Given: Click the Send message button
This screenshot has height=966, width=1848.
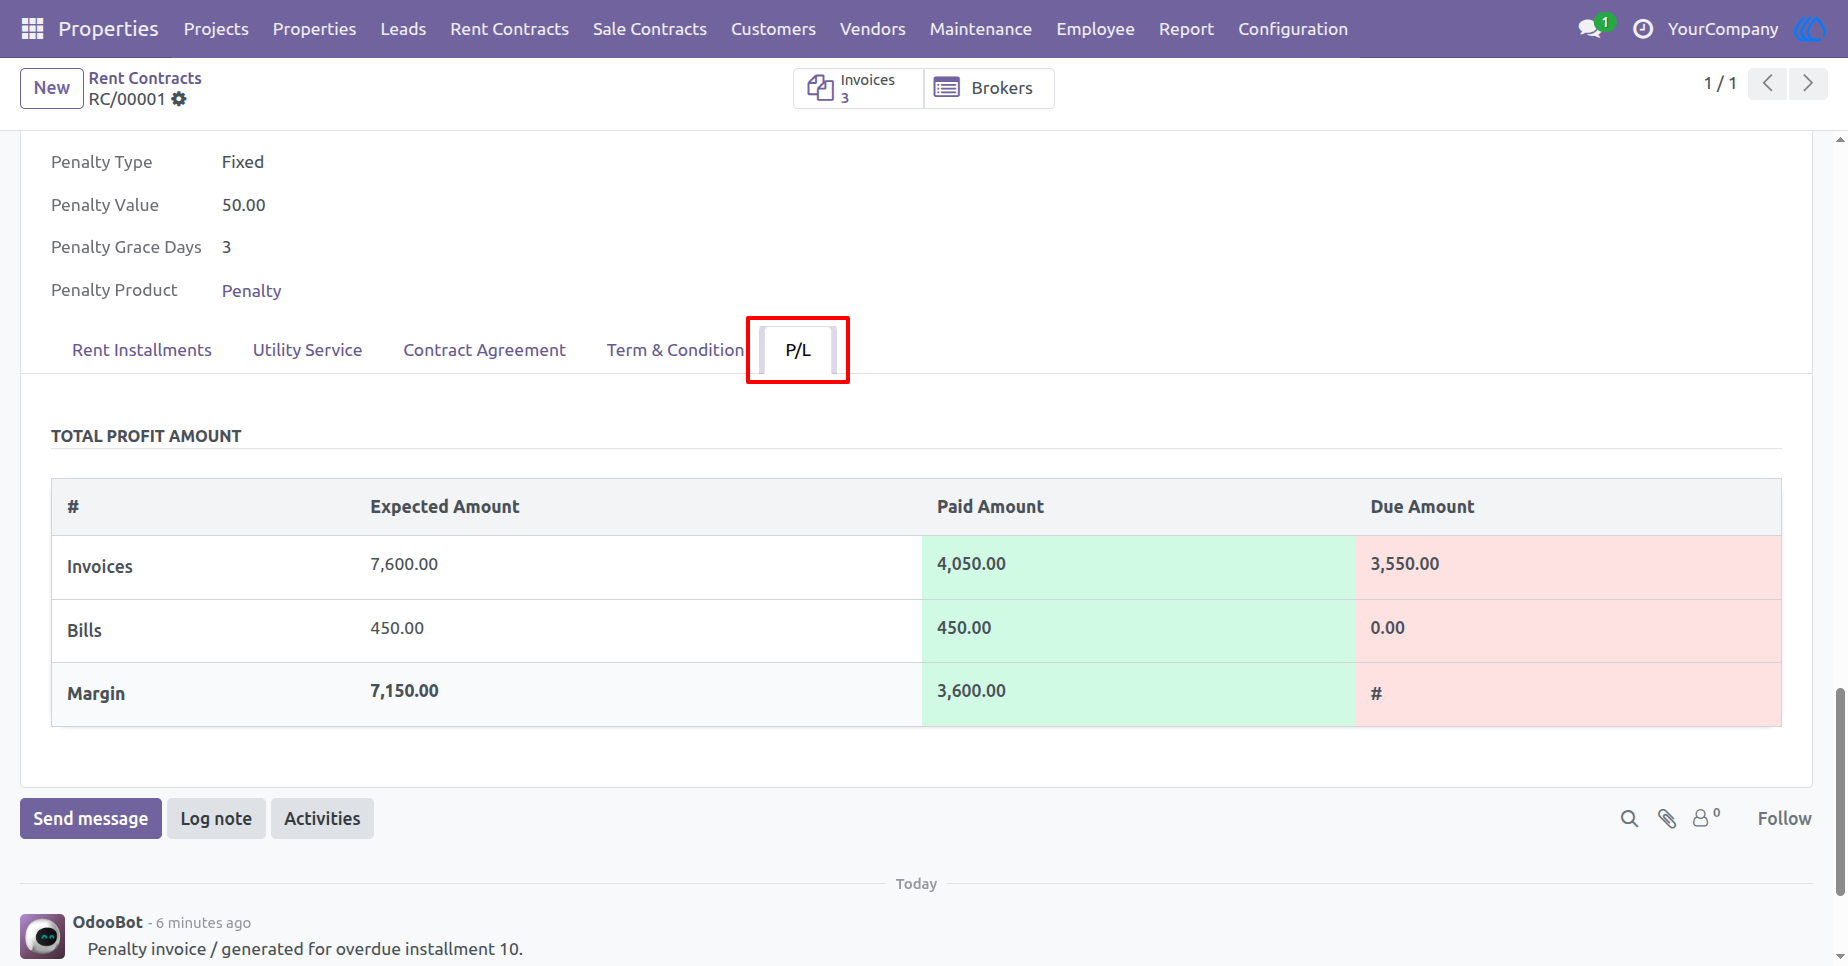Looking at the screenshot, I should [x=91, y=819].
